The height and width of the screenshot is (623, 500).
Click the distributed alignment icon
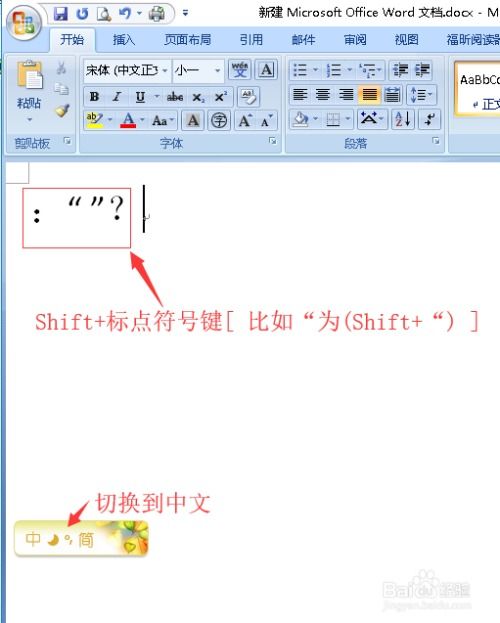392,95
